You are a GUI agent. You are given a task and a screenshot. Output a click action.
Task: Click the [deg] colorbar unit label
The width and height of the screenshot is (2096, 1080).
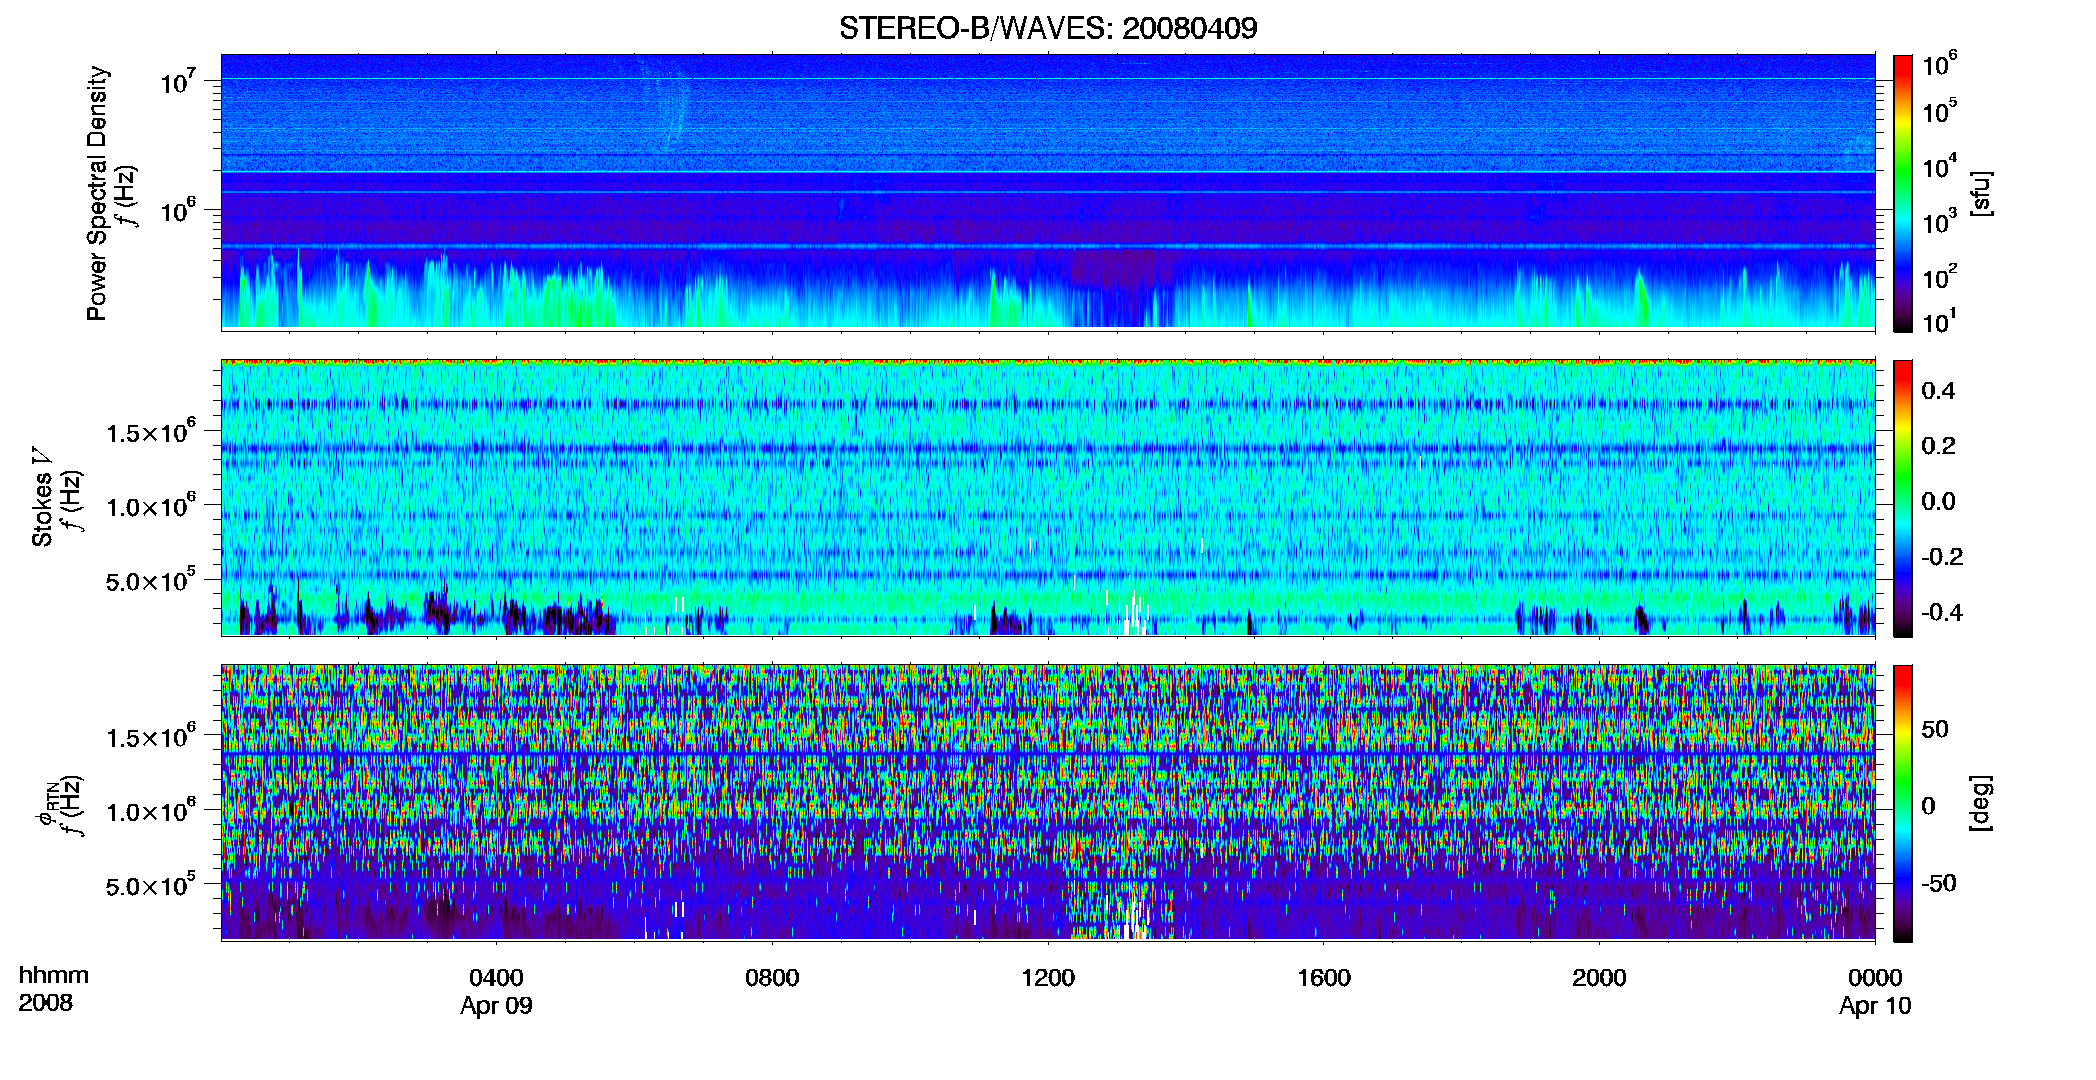1981,803
